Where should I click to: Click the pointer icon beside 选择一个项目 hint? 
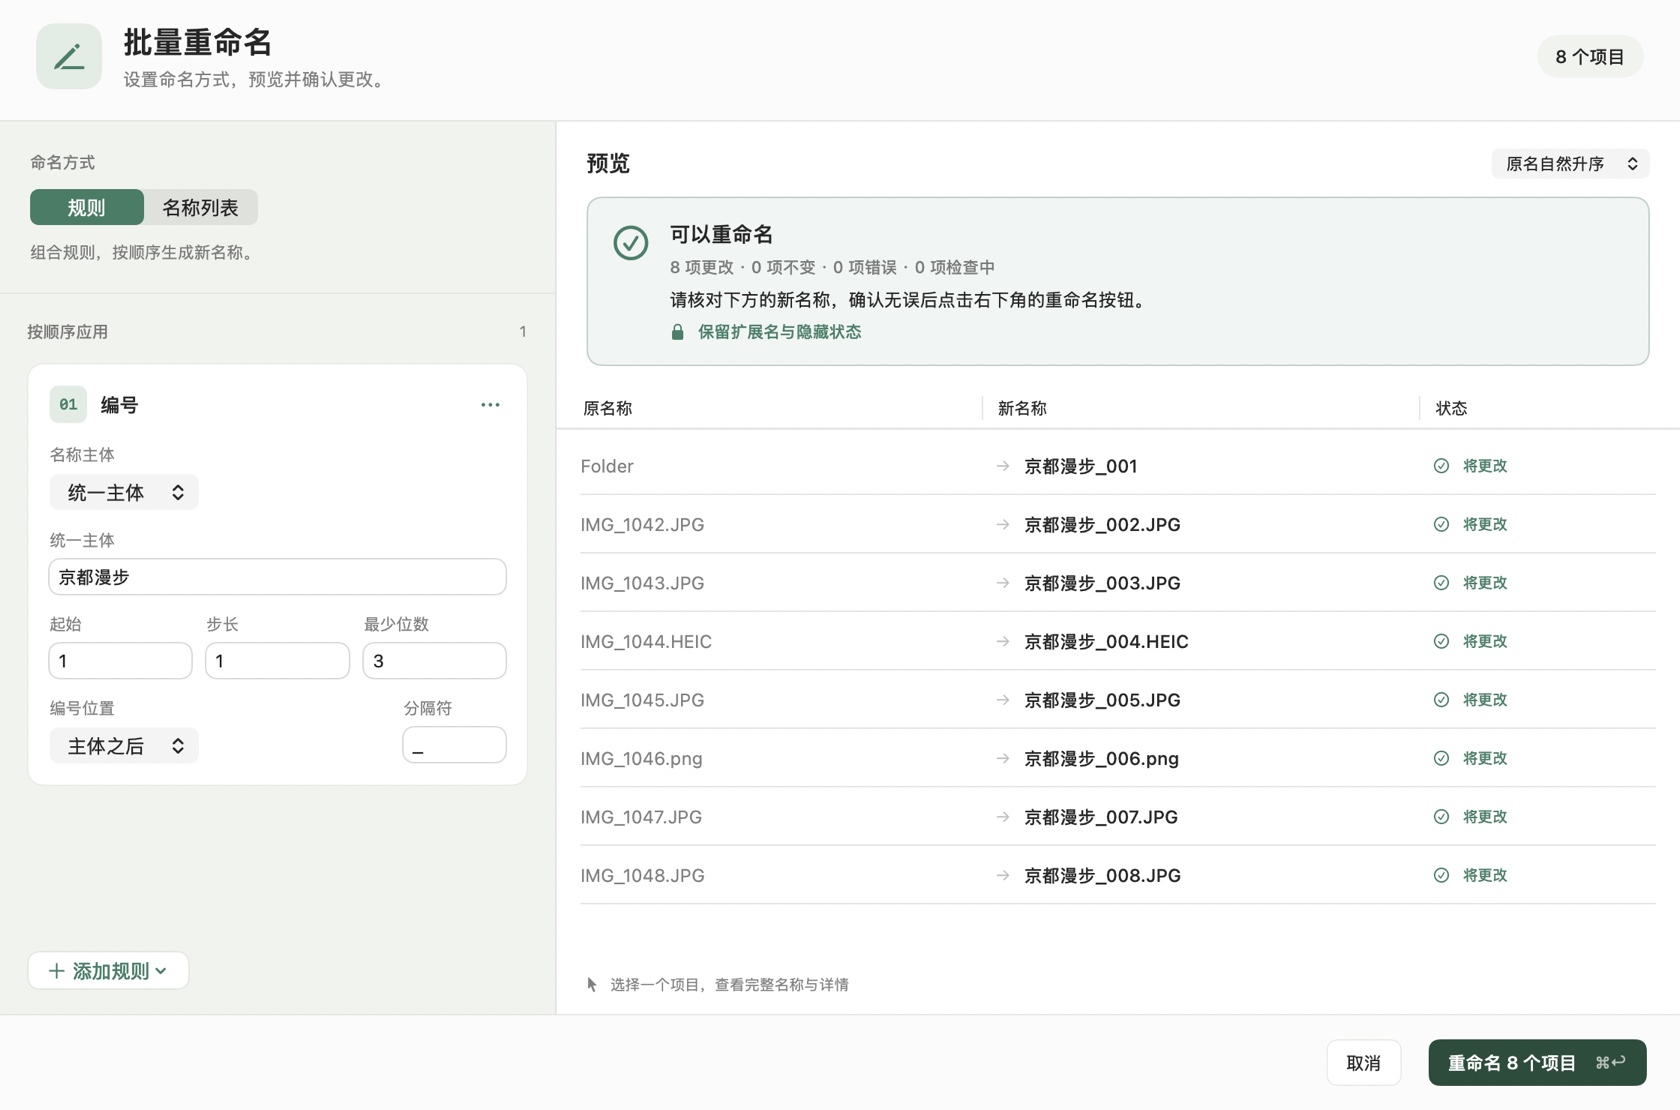coord(592,985)
